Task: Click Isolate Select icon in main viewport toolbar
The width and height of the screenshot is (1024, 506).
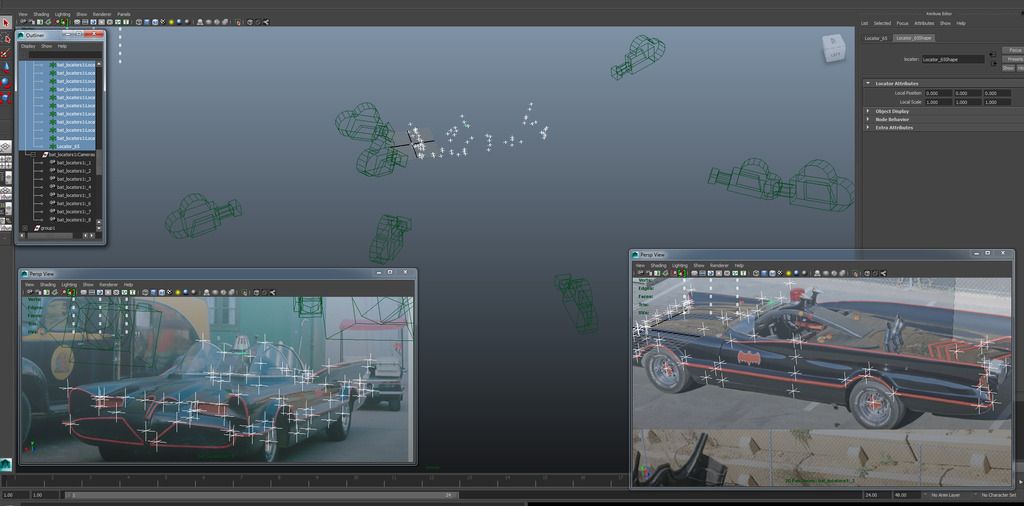Action: tap(238, 22)
